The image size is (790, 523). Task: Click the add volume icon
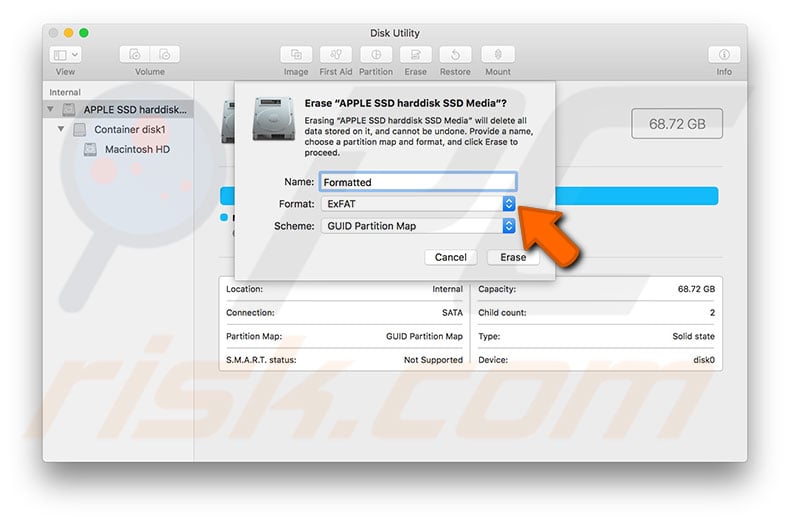click(x=135, y=56)
